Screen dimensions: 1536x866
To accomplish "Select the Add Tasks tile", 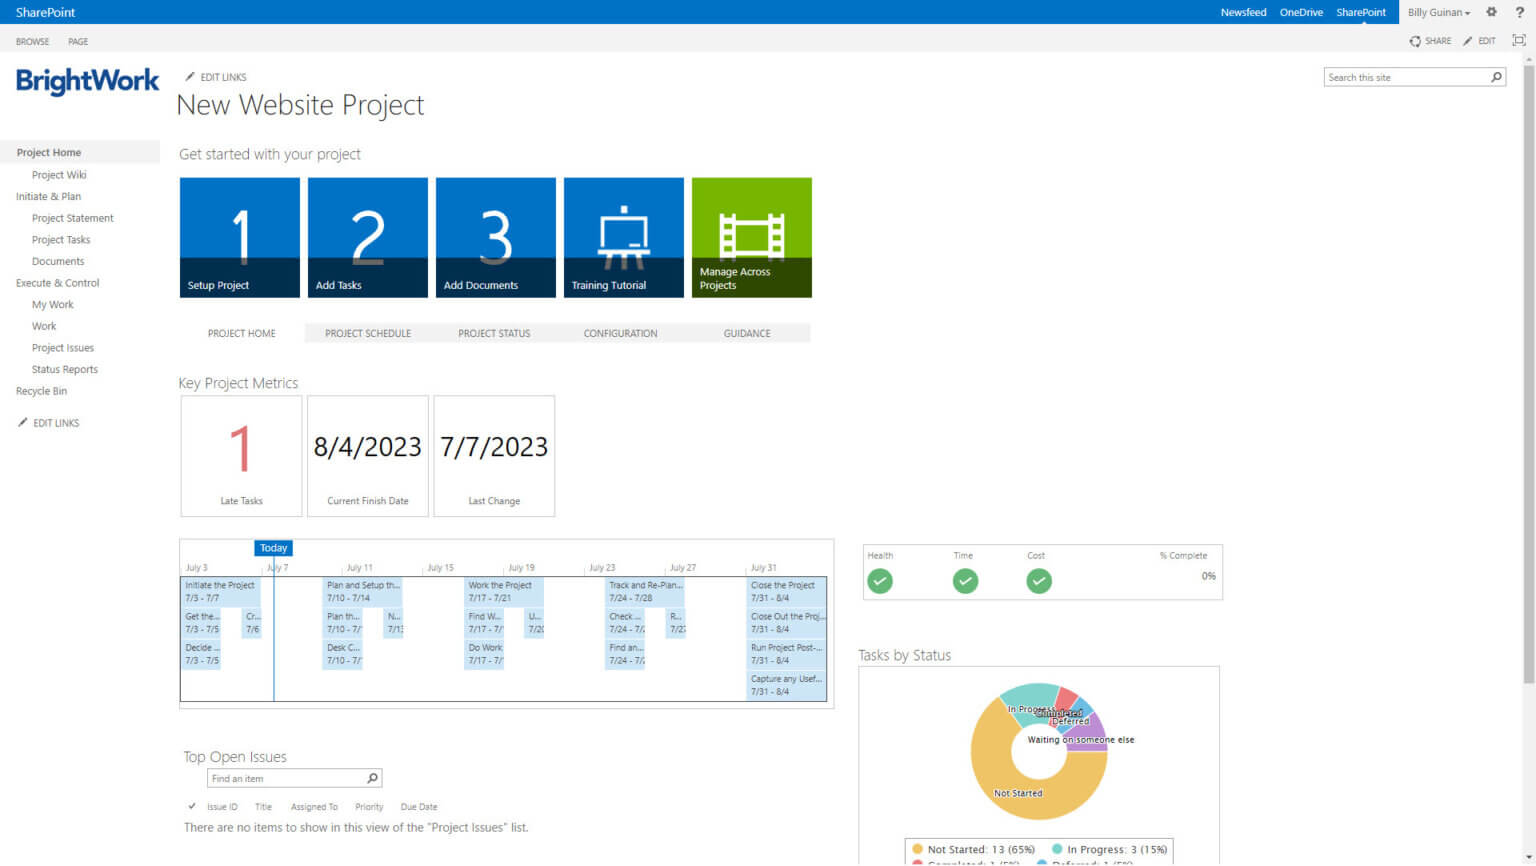I will 367,237.
